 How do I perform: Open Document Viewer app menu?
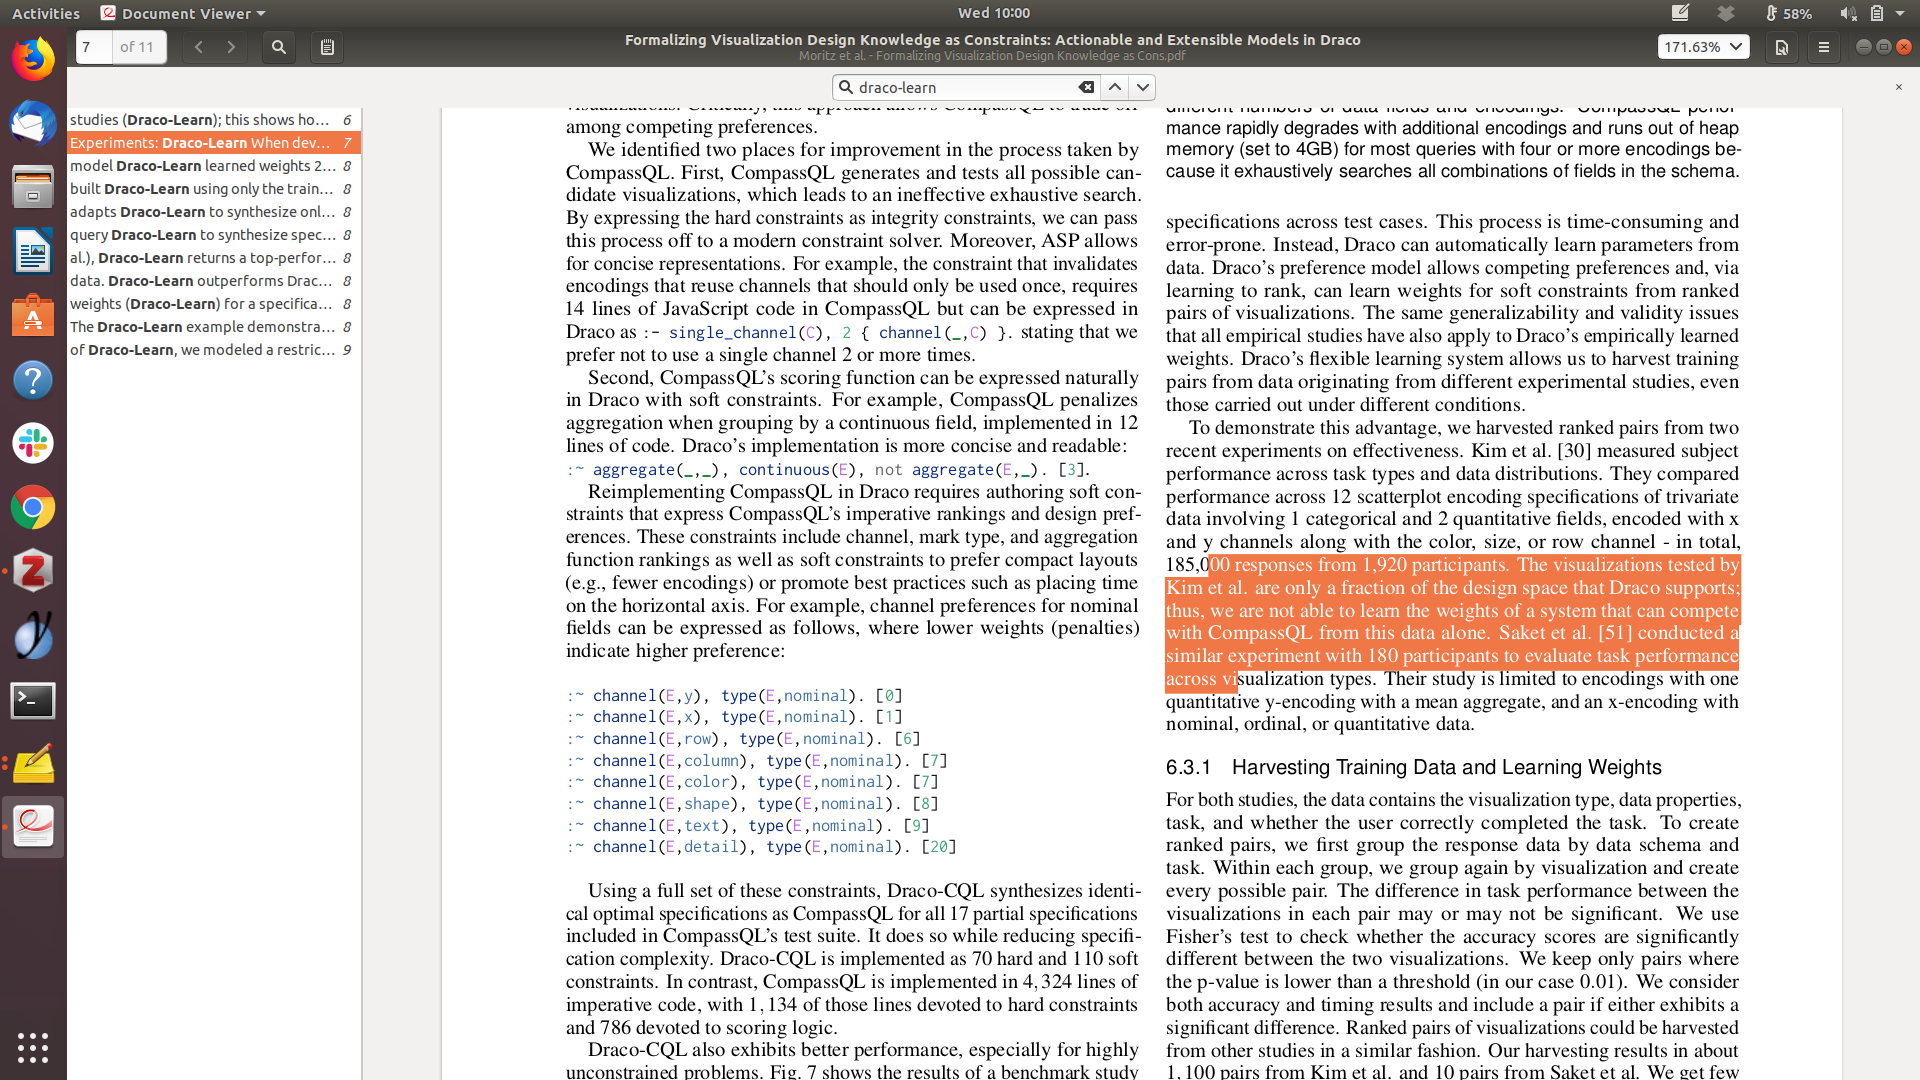tap(184, 13)
